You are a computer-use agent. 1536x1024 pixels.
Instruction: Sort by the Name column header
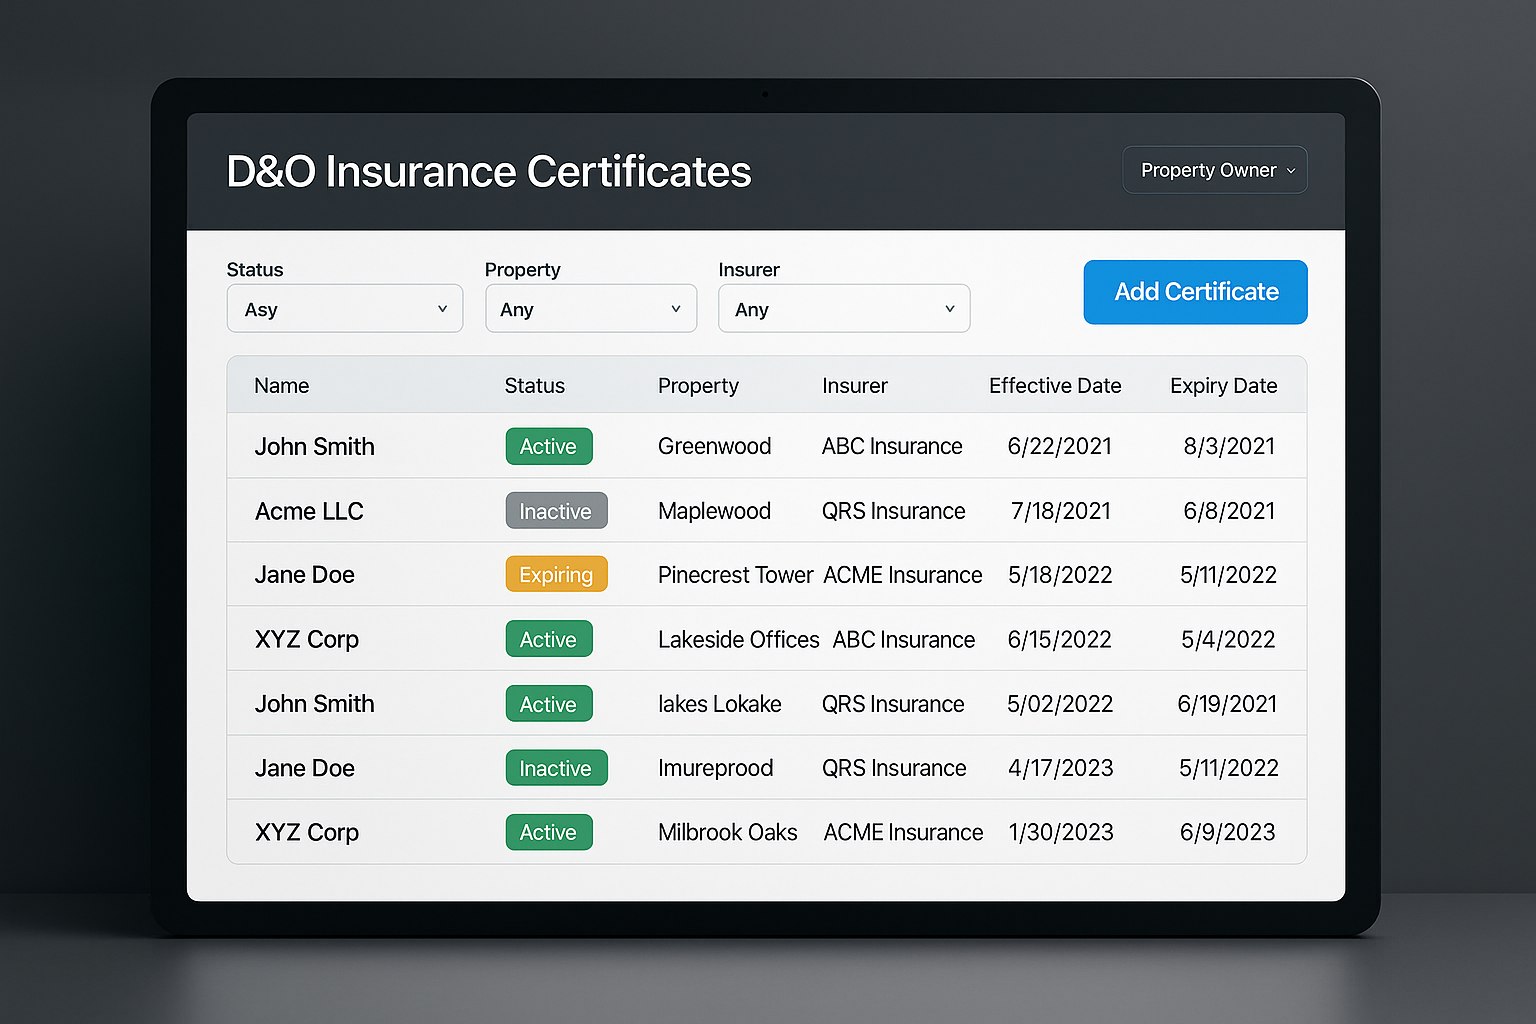[281, 386]
